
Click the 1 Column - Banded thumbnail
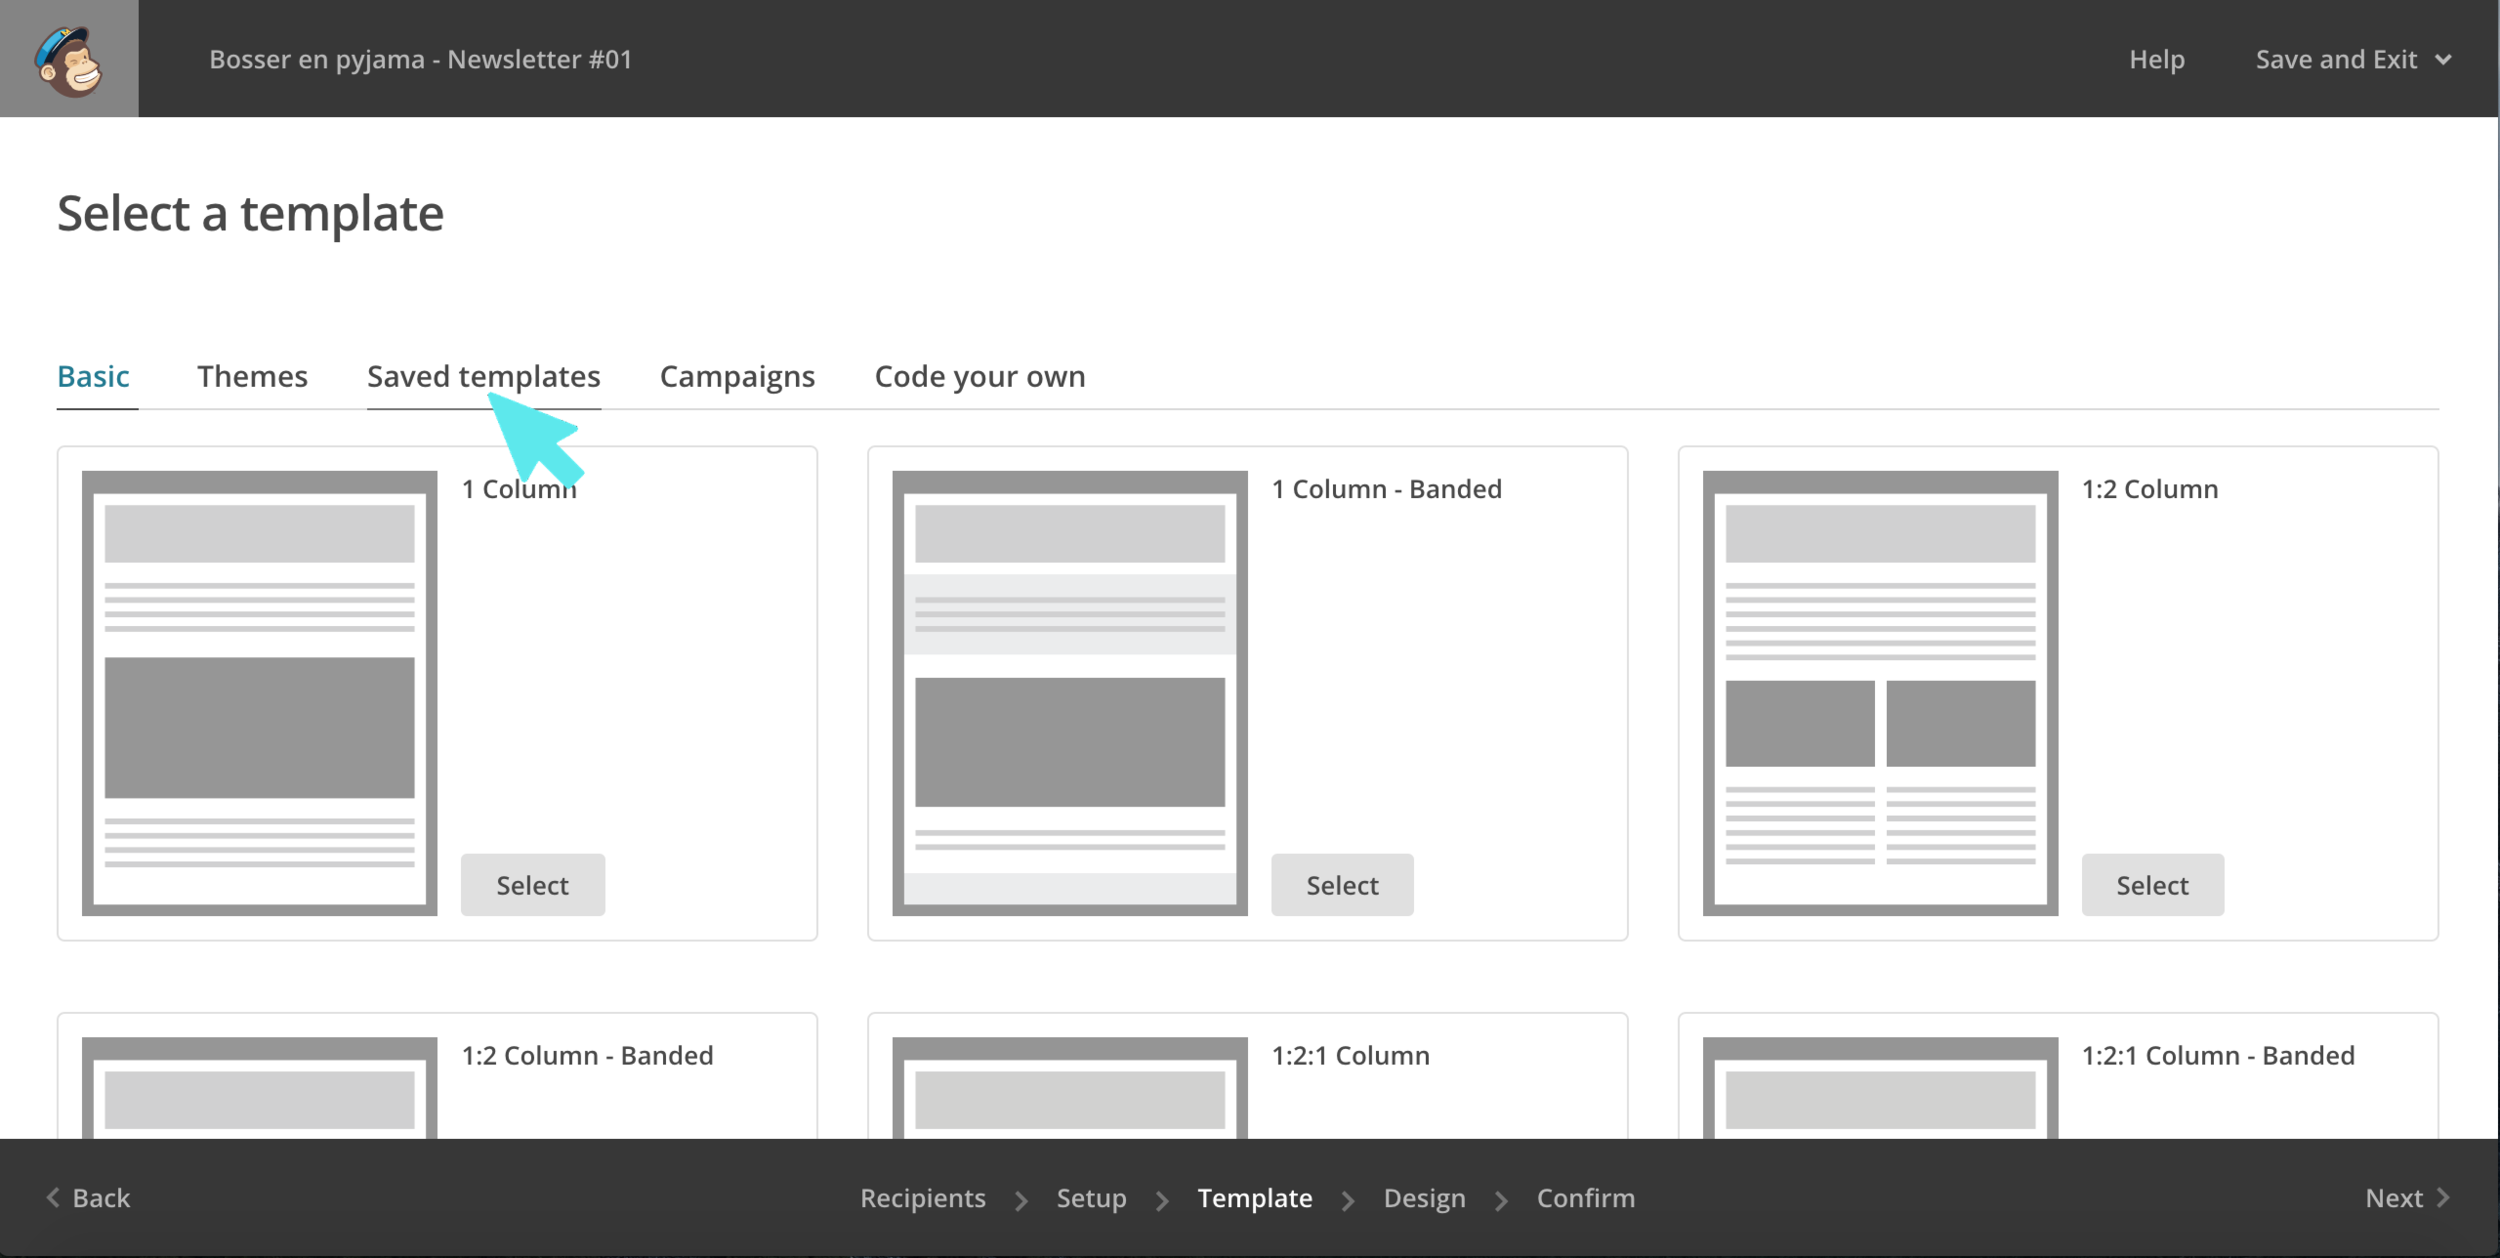(x=1069, y=692)
